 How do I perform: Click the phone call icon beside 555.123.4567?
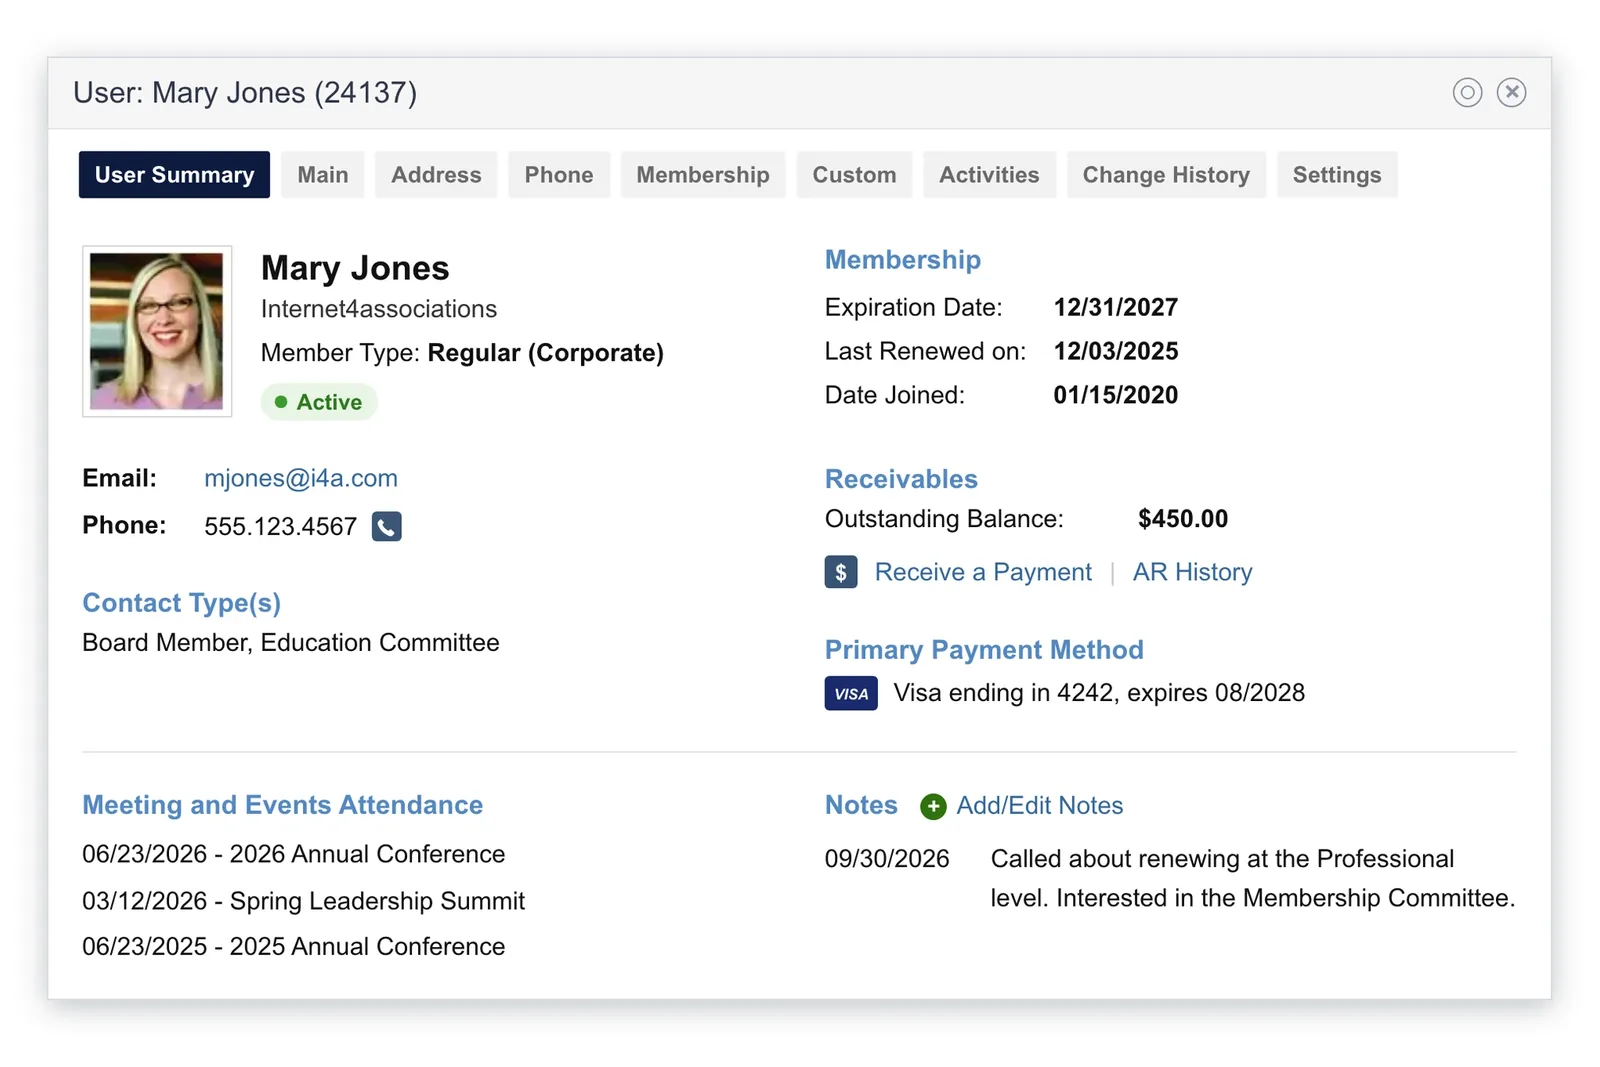pyautogui.click(x=386, y=526)
